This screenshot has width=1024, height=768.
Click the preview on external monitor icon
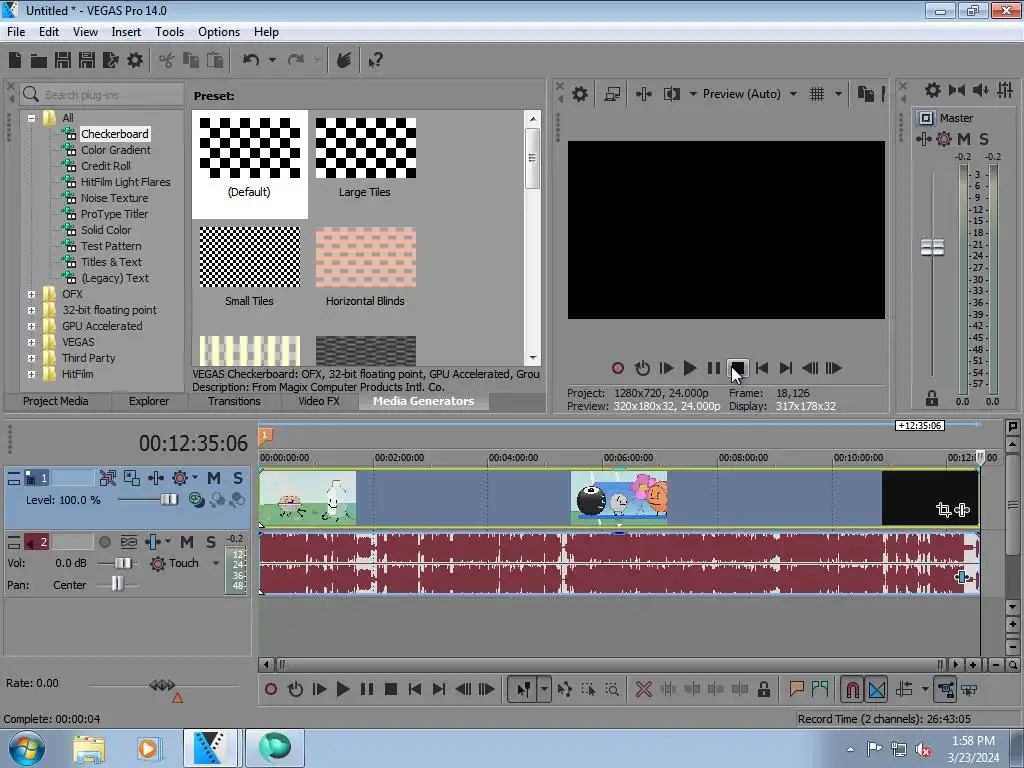612,94
